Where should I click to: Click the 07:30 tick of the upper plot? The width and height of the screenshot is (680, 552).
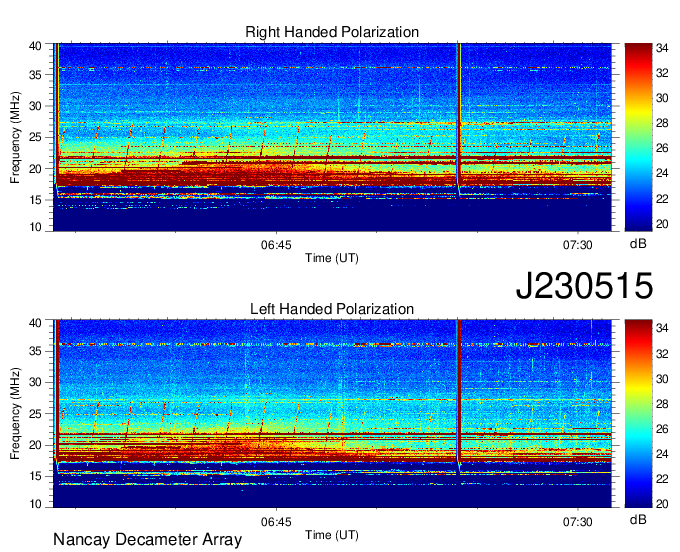tap(578, 245)
